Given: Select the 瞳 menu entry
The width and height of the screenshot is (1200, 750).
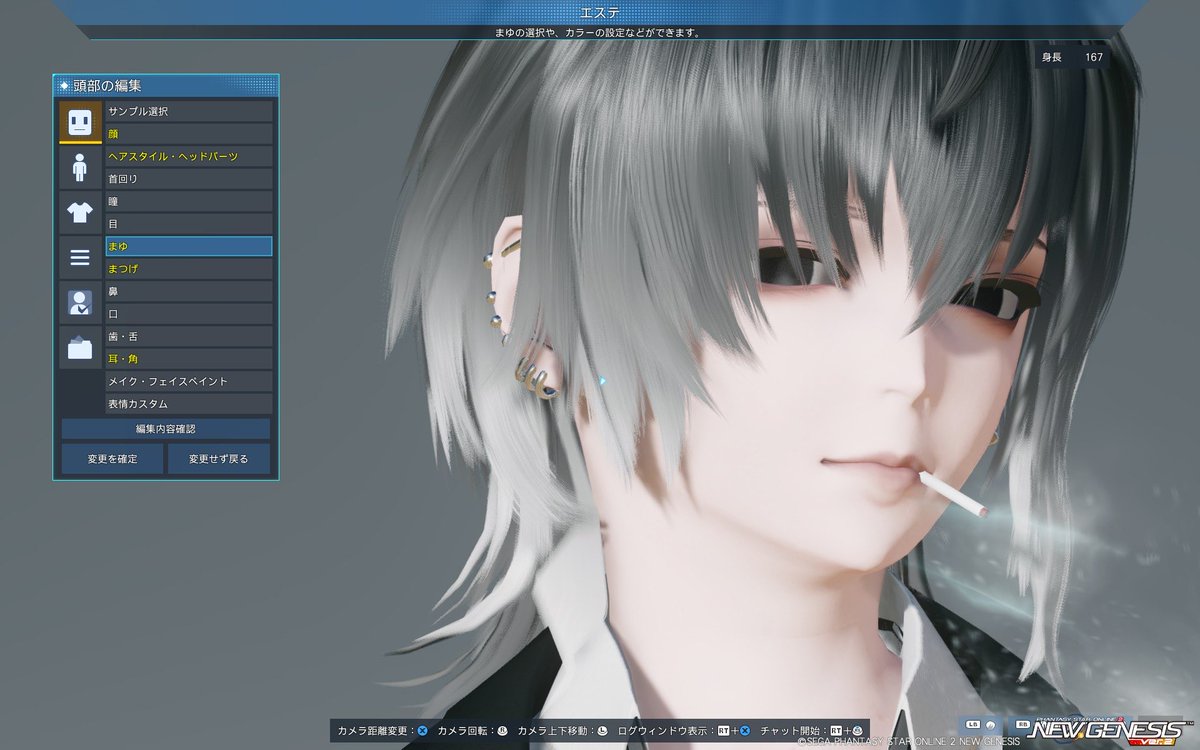Looking at the screenshot, I should pos(189,201).
